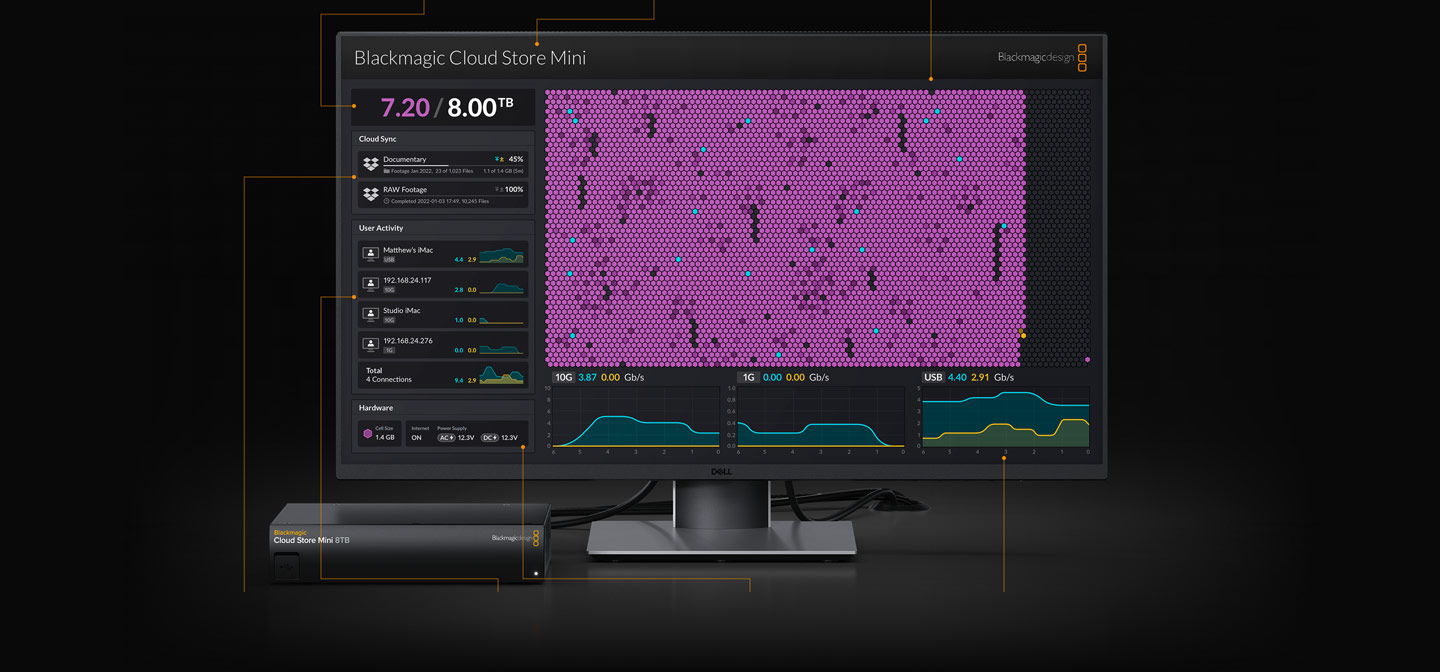This screenshot has width=1440, height=672.
Task: Click the sync arrows icon next to 100%
Action: pyautogui.click(x=499, y=189)
